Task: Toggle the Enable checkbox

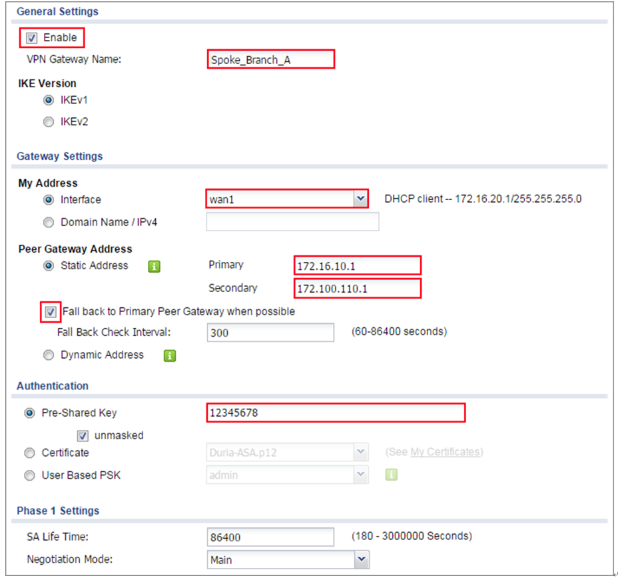Action: point(32,38)
